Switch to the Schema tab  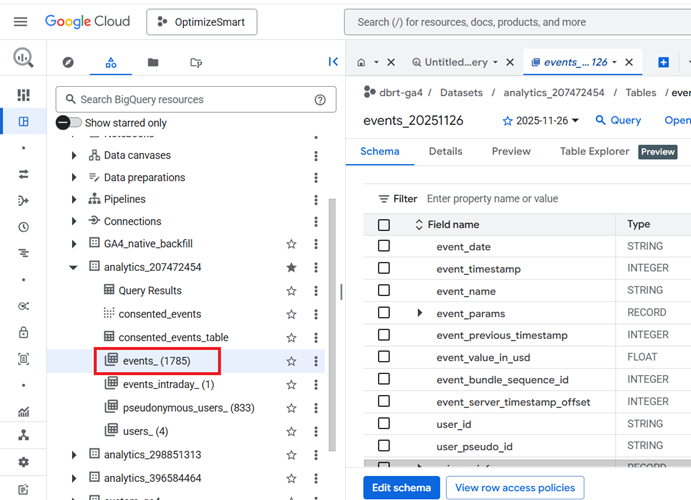pyautogui.click(x=379, y=151)
